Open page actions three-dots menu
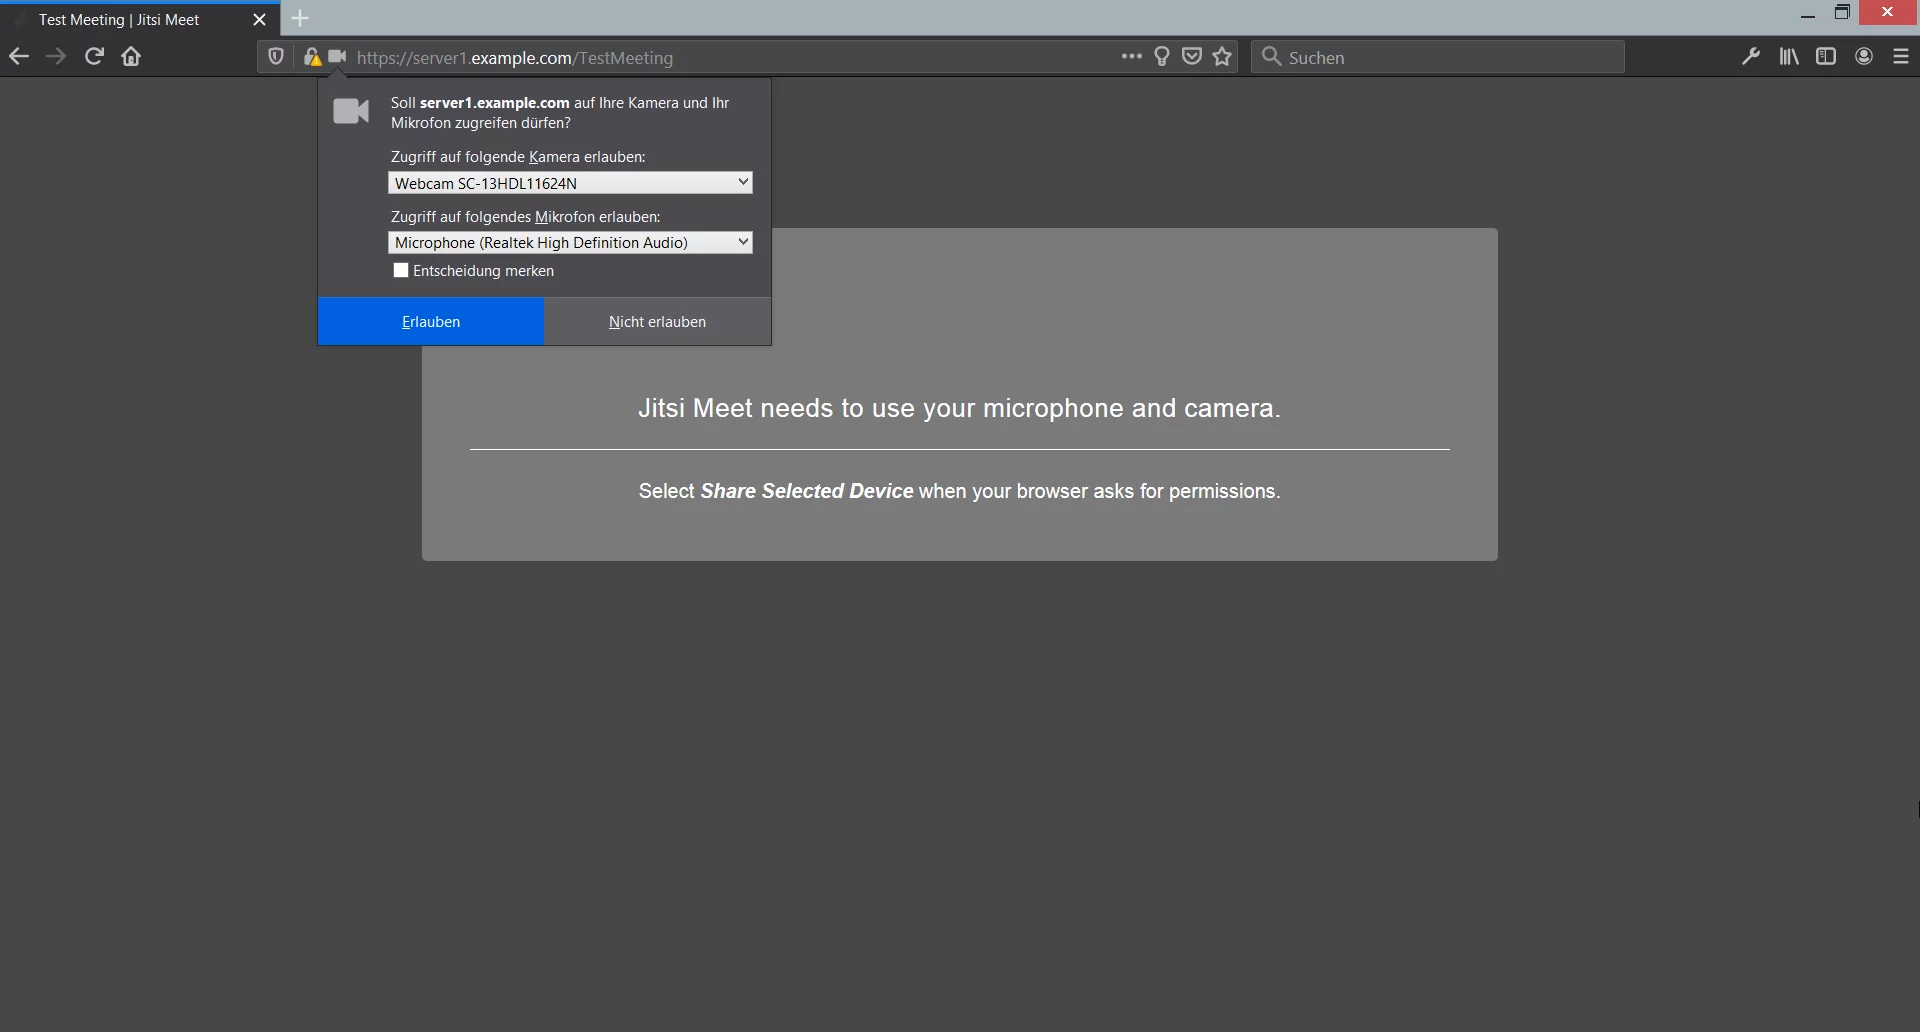Screen dimensions: 1920x1032 click(x=1131, y=57)
